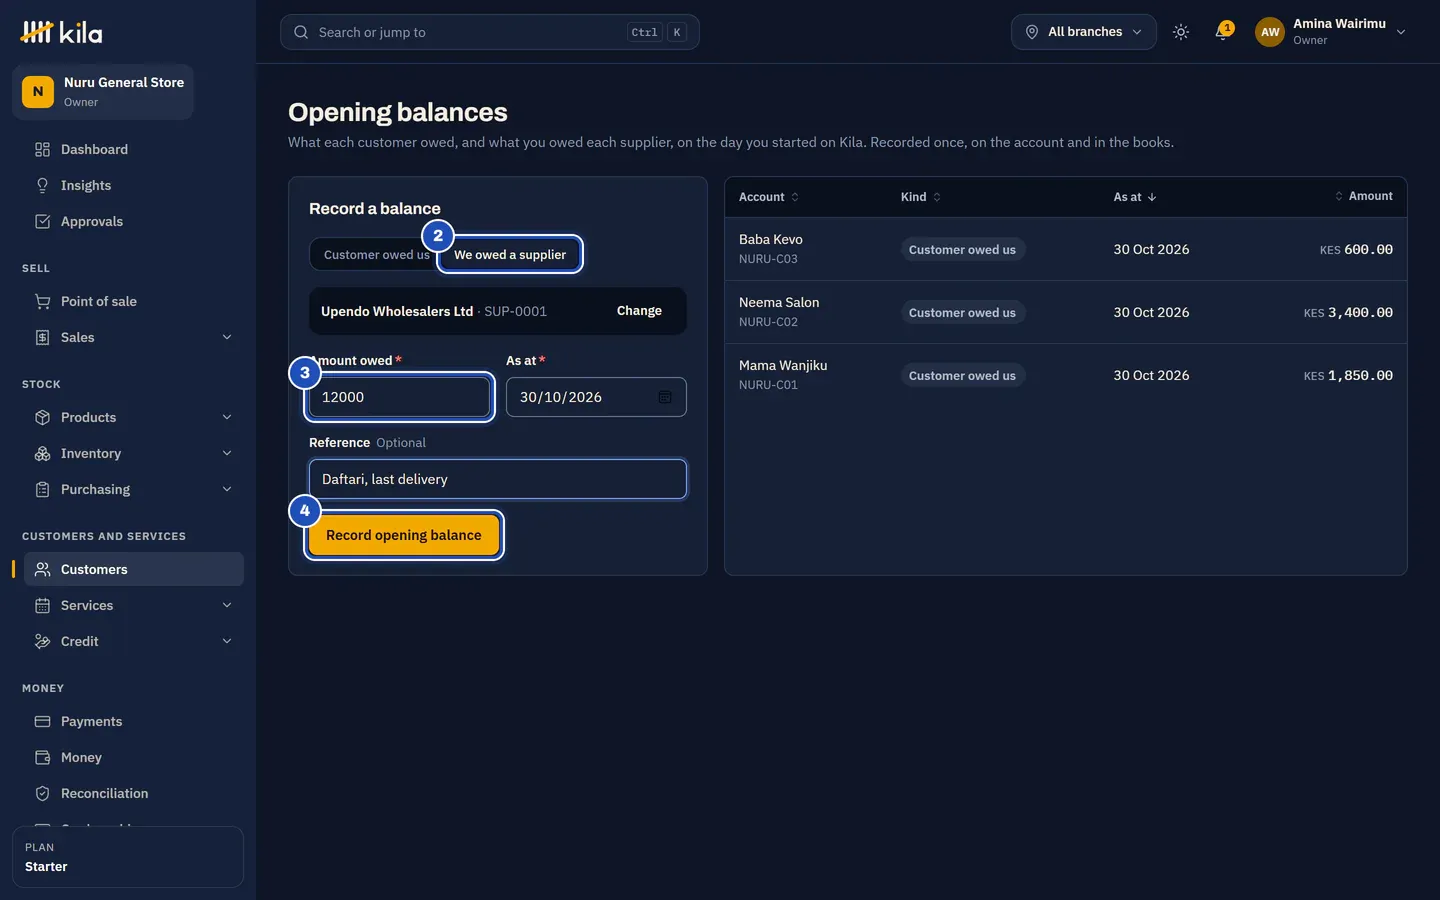This screenshot has height=900, width=1440.
Task: Sort table by Account column
Action: click(x=768, y=197)
